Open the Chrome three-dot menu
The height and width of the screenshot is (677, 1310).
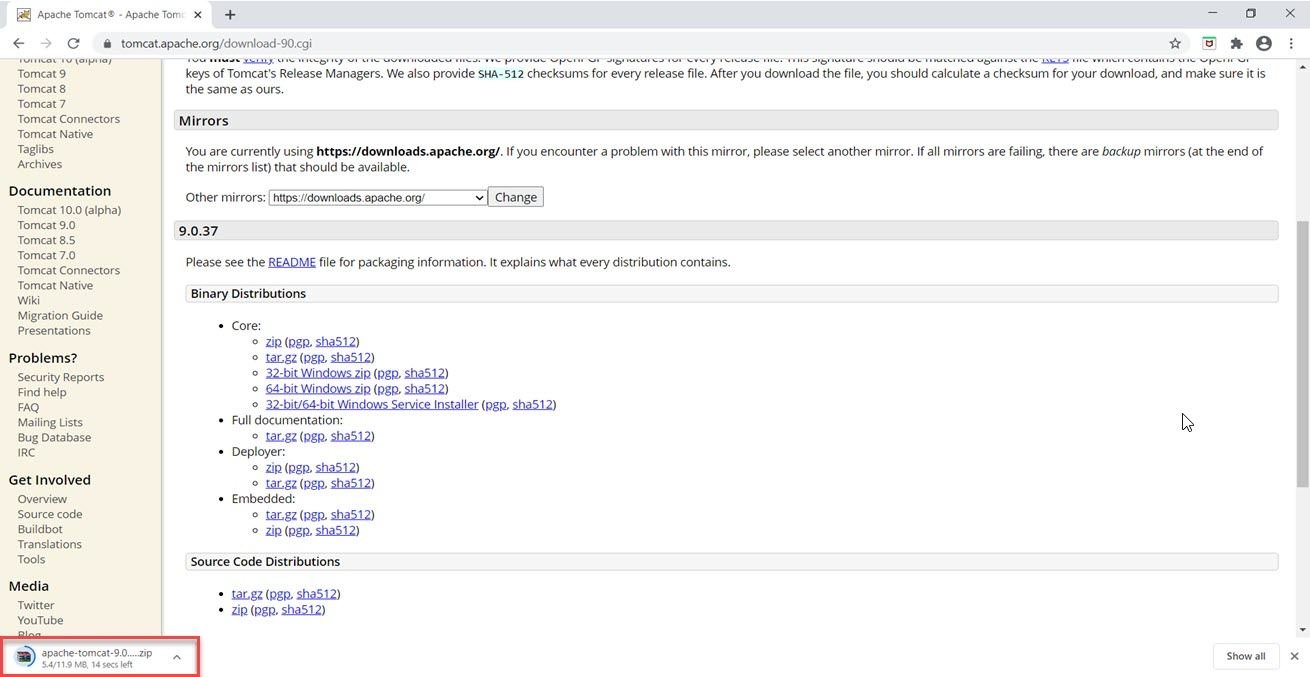click(1291, 43)
